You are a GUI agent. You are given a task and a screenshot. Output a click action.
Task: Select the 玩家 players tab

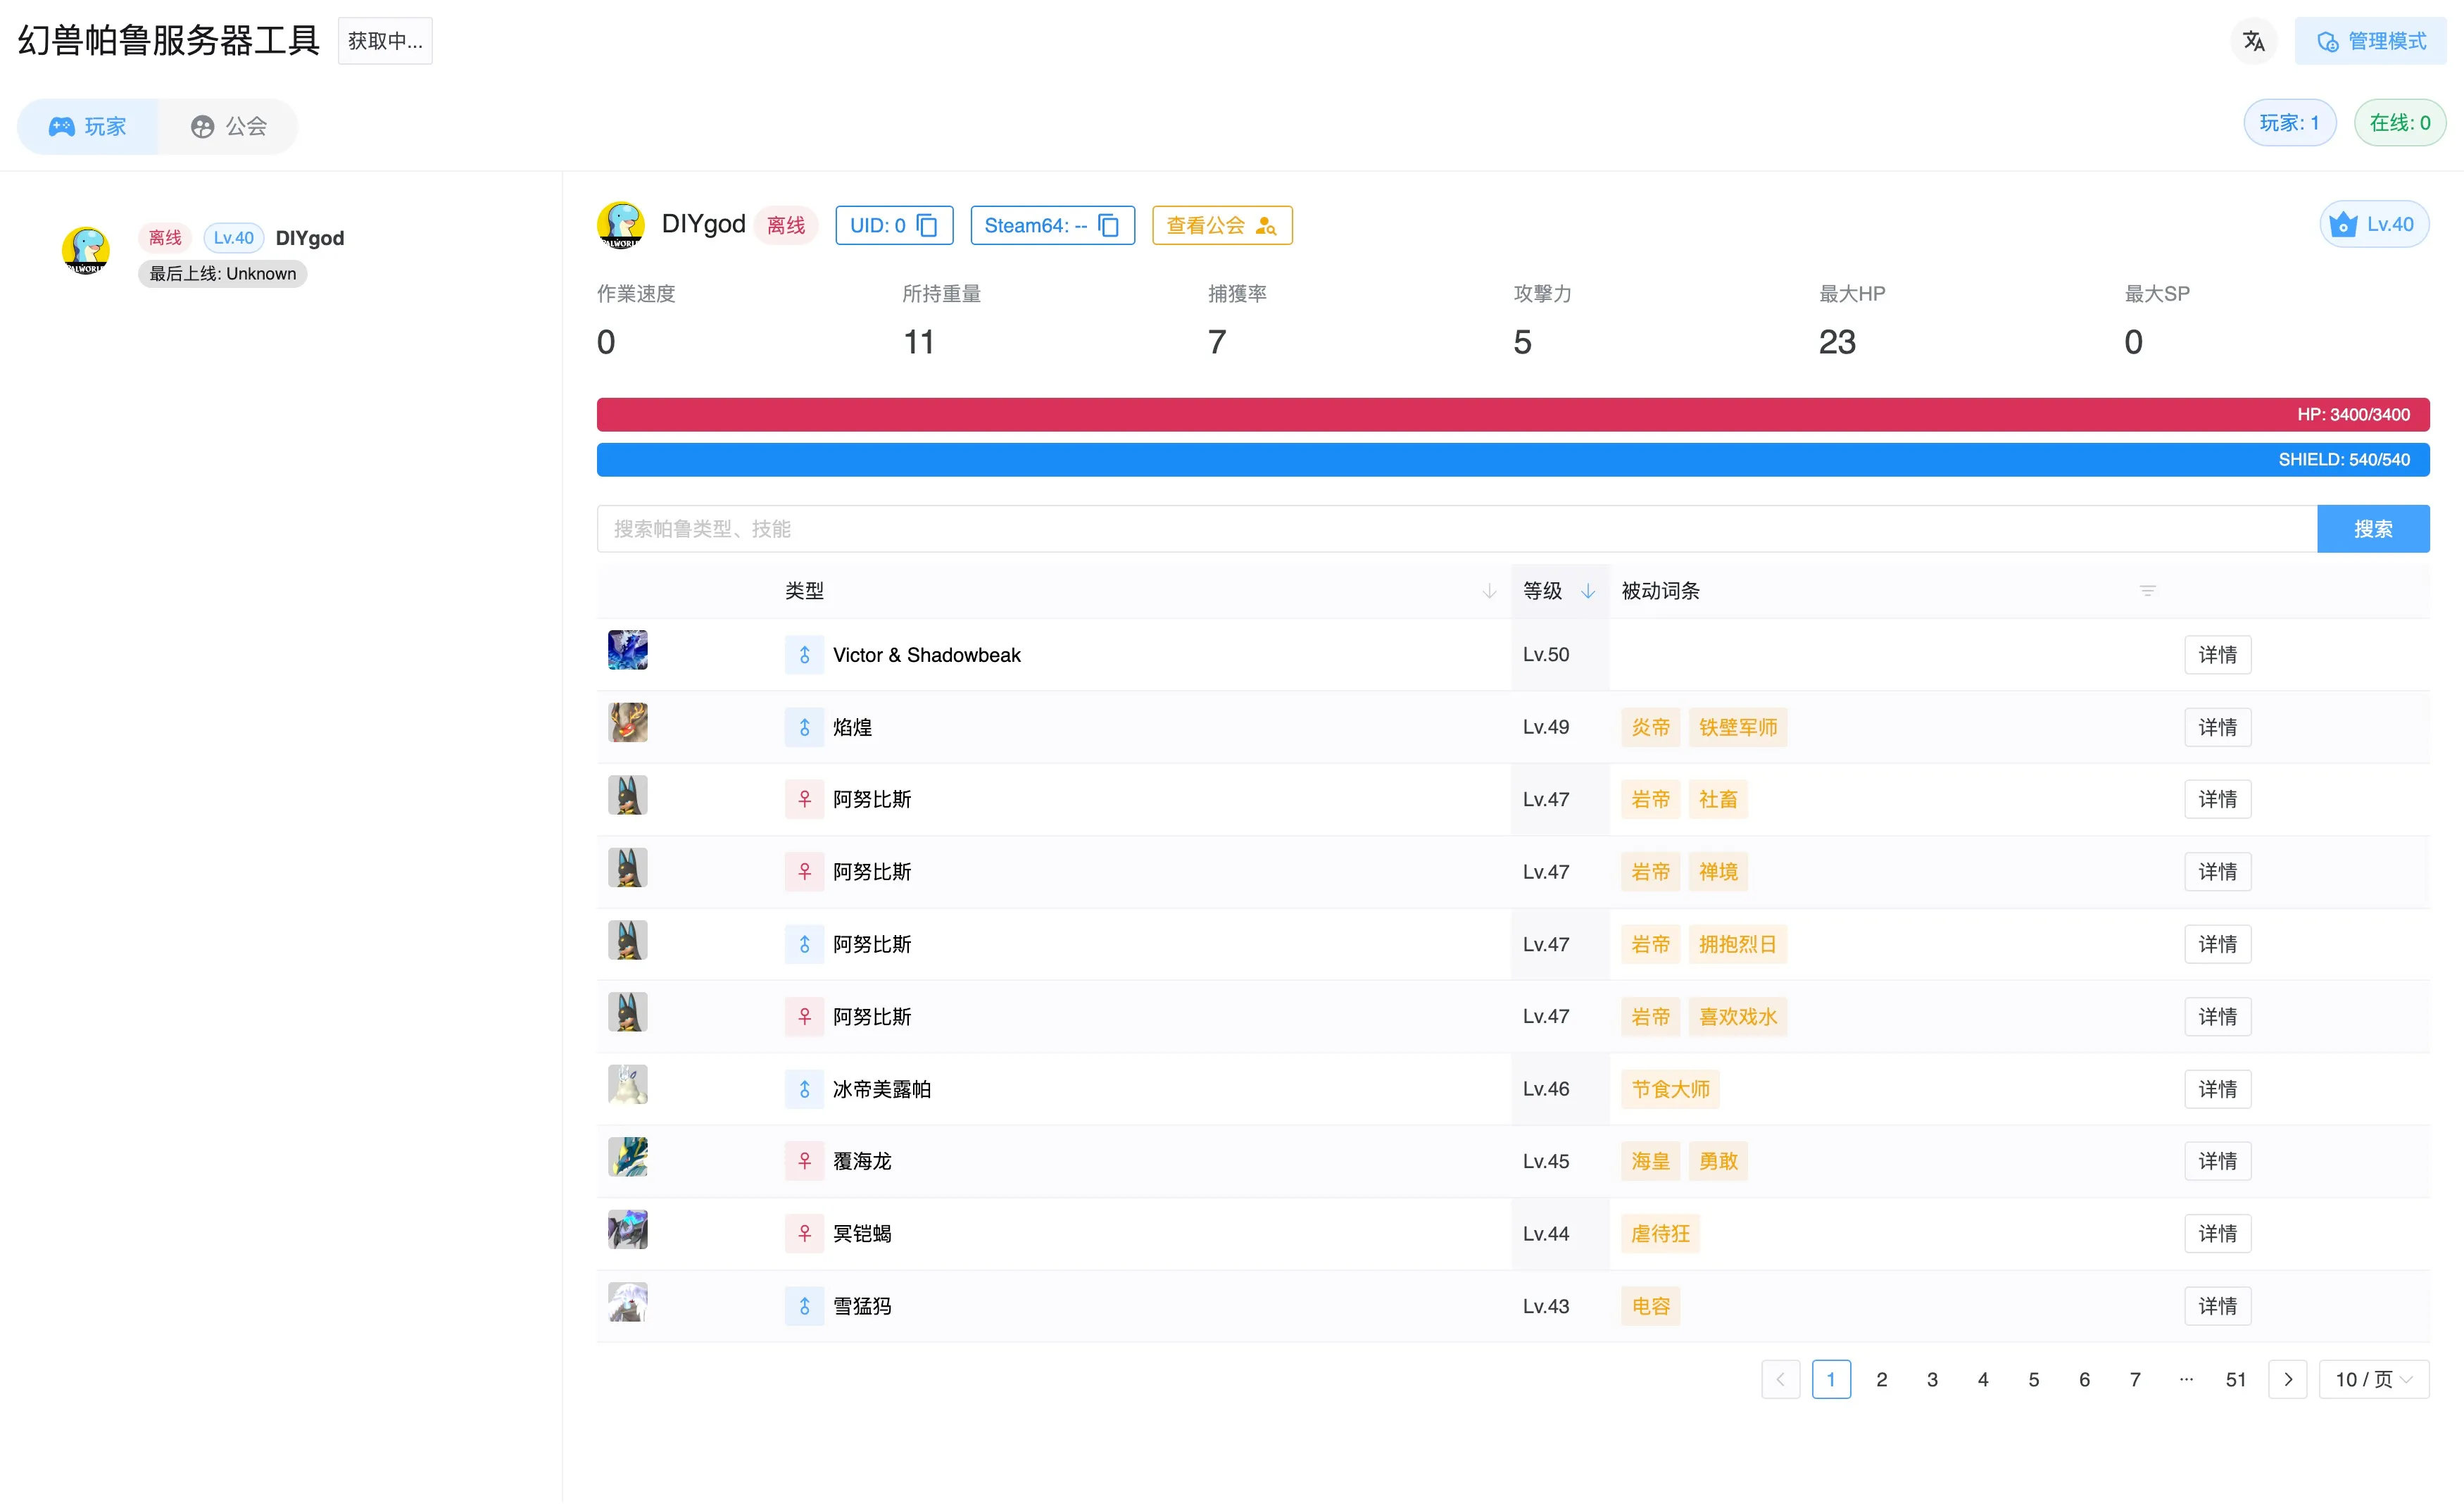pyautogui.click(x=88, y=126)
